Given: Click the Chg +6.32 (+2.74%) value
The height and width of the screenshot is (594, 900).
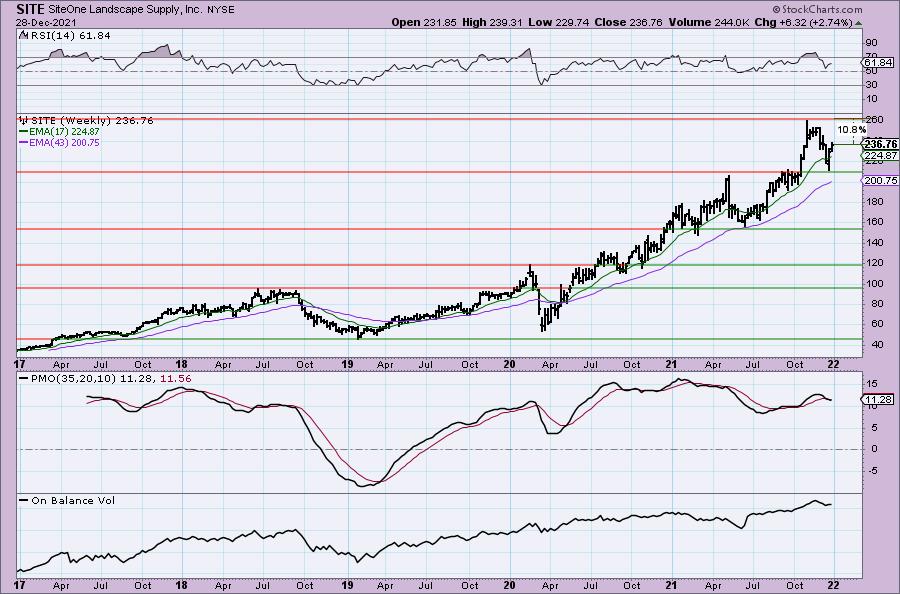Looking at the screenshot, I should [802, 22].
